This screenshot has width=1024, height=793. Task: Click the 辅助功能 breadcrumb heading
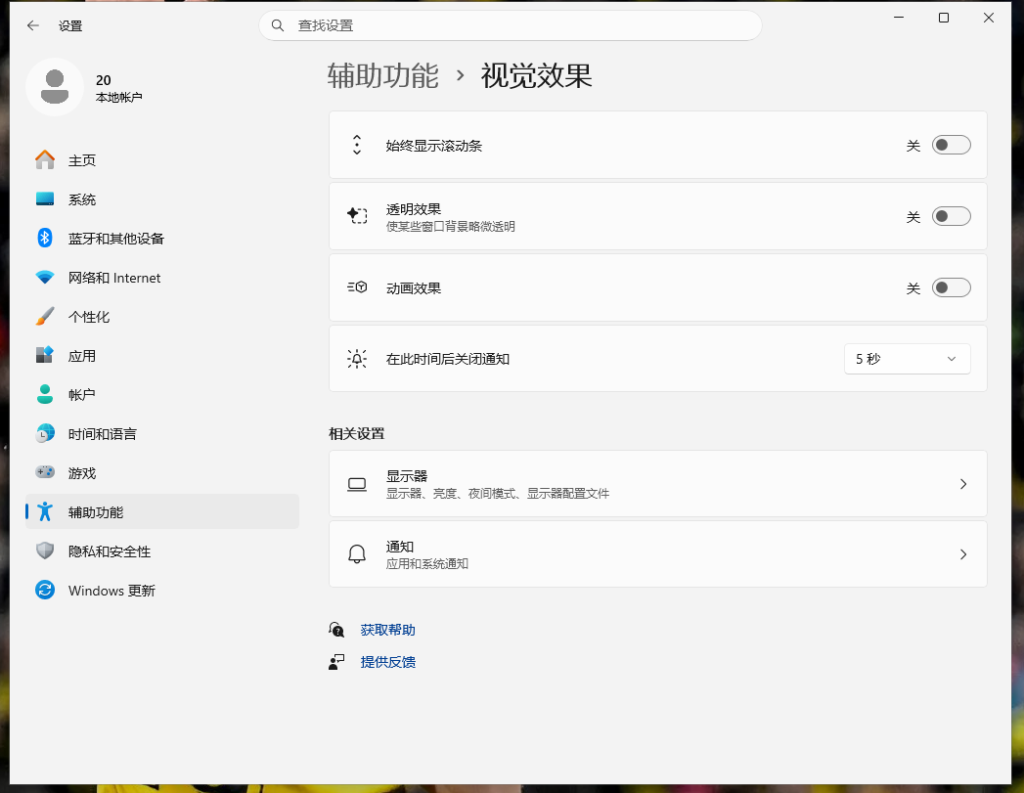383,76
